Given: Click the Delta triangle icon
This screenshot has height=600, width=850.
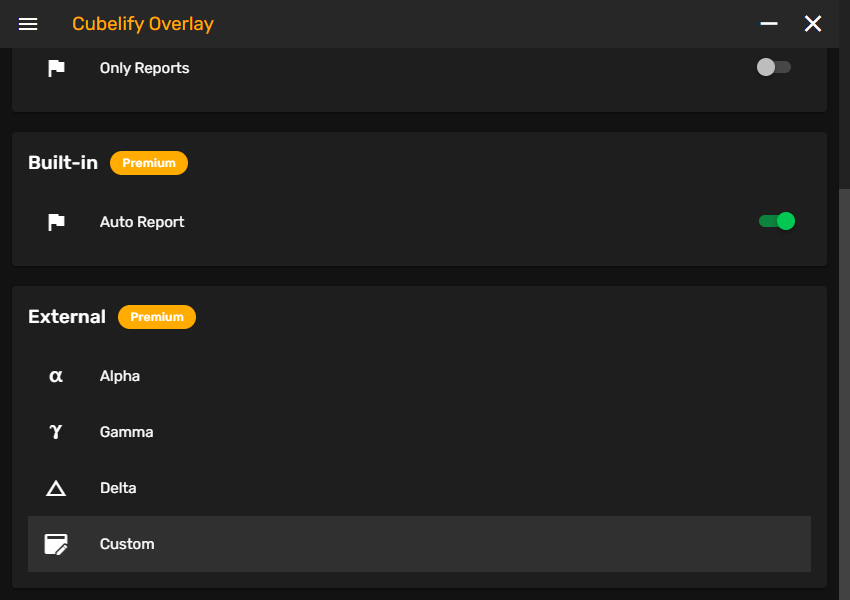Looking at the screenshot, I should (x=56, y=488).
